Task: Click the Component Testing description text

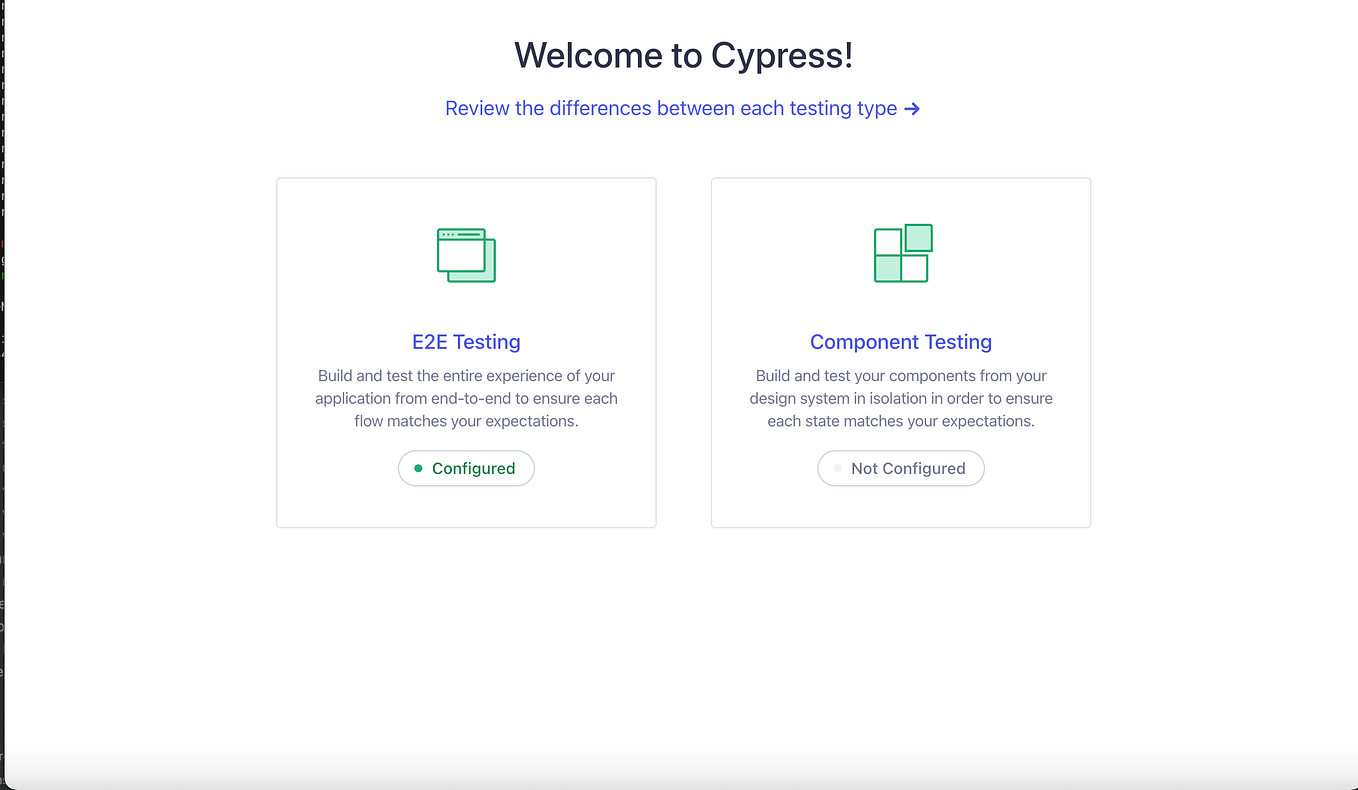Action: pos(901,398)
